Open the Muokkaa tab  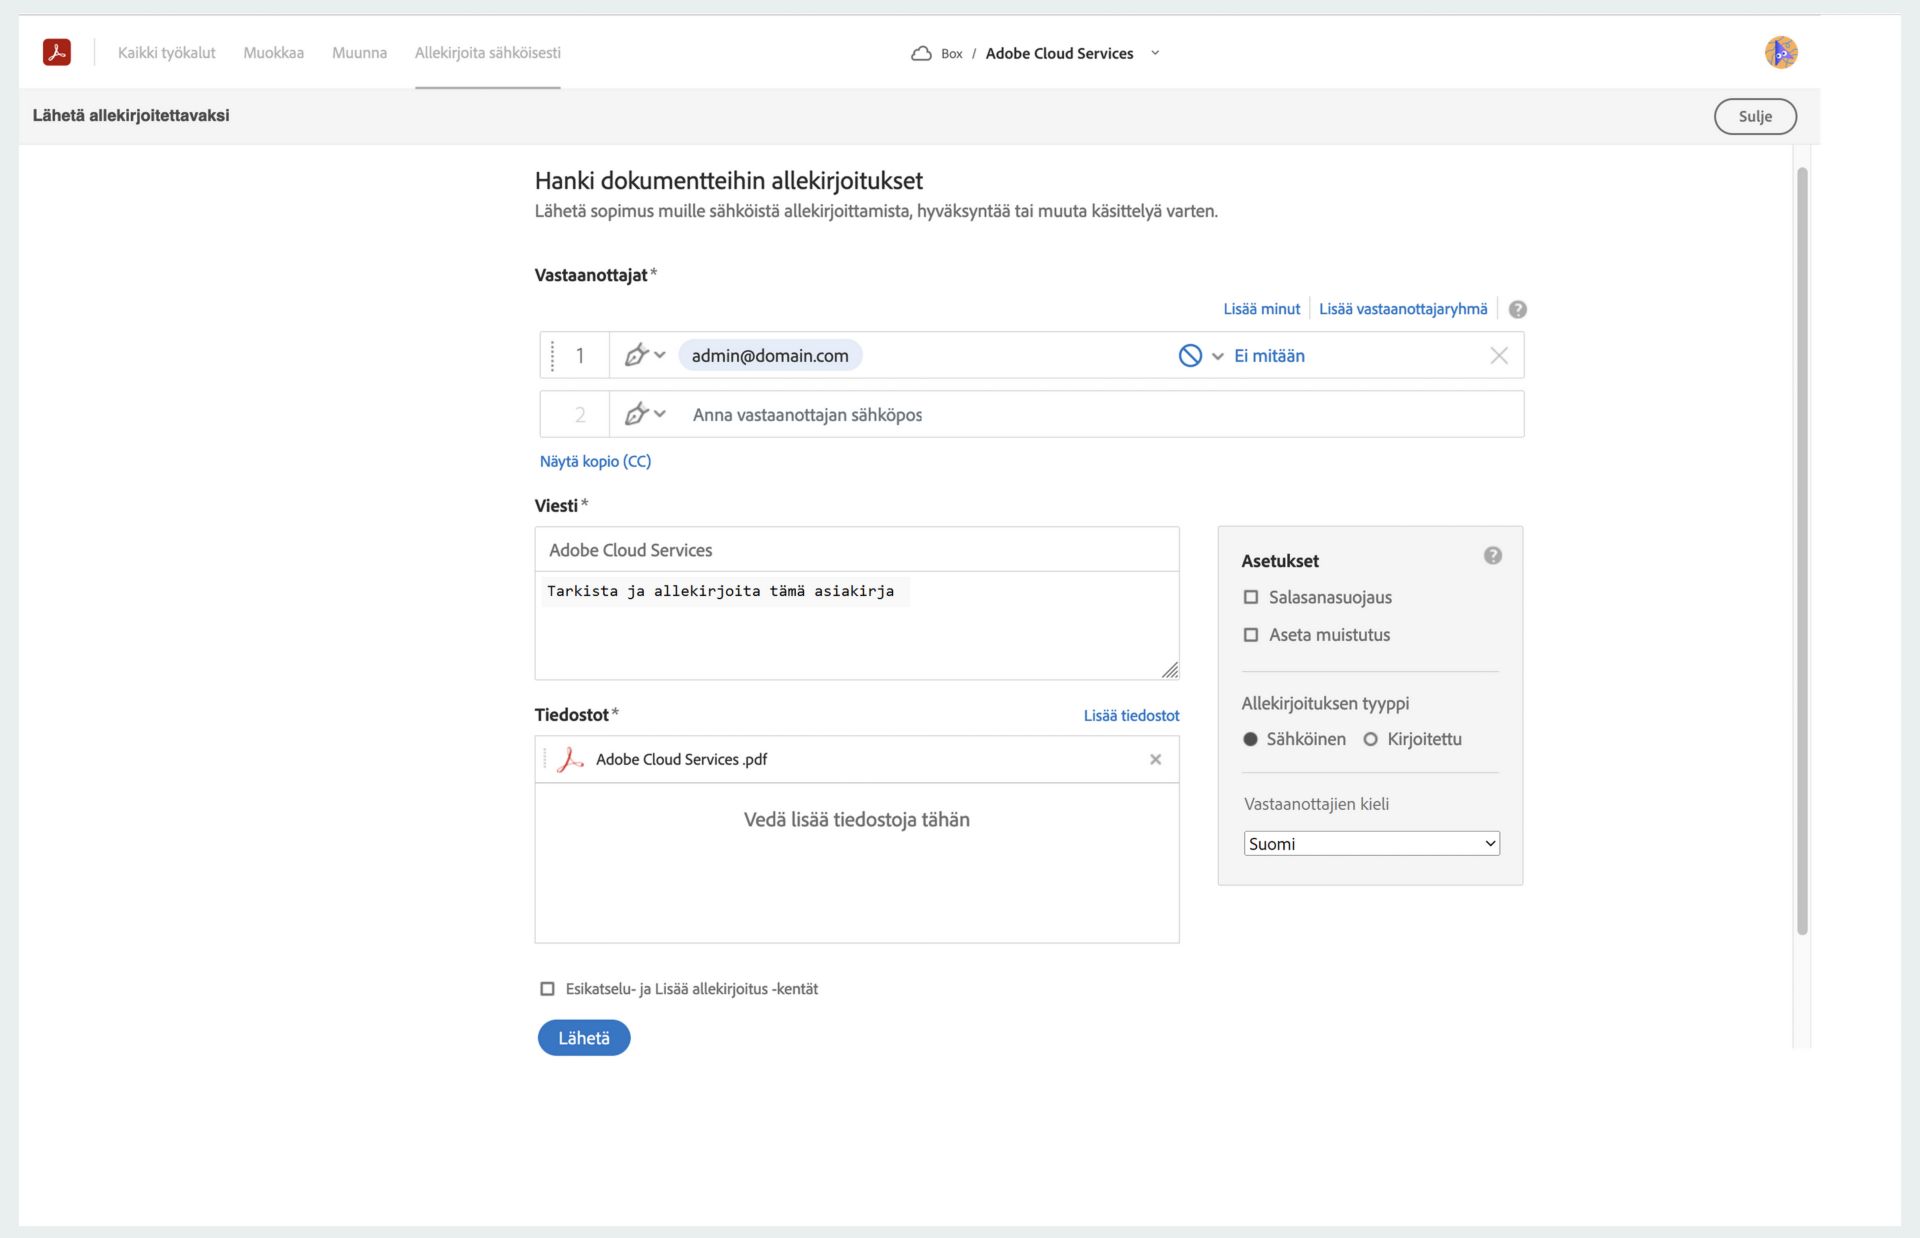click(x=273, y=53)
